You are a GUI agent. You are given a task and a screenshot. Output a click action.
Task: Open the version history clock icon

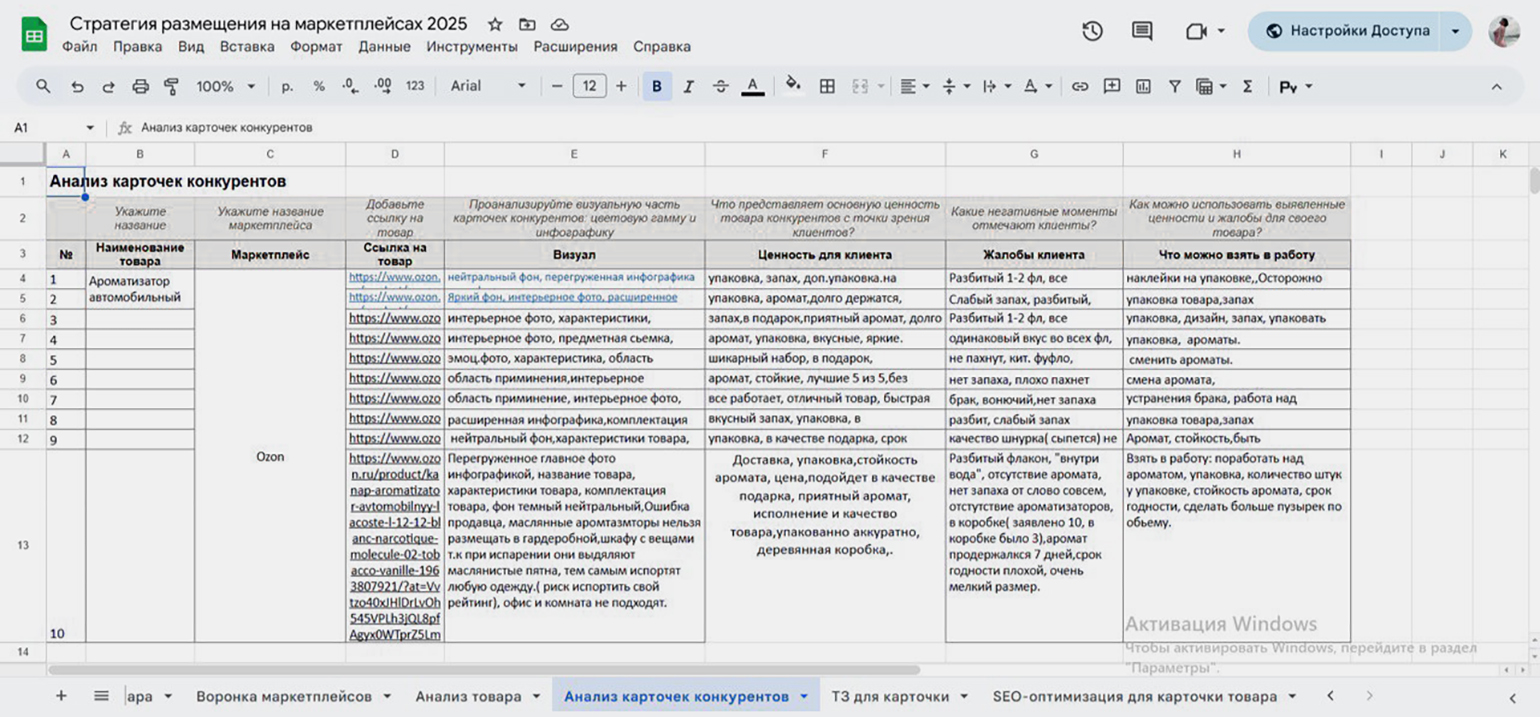(1092, 31)
